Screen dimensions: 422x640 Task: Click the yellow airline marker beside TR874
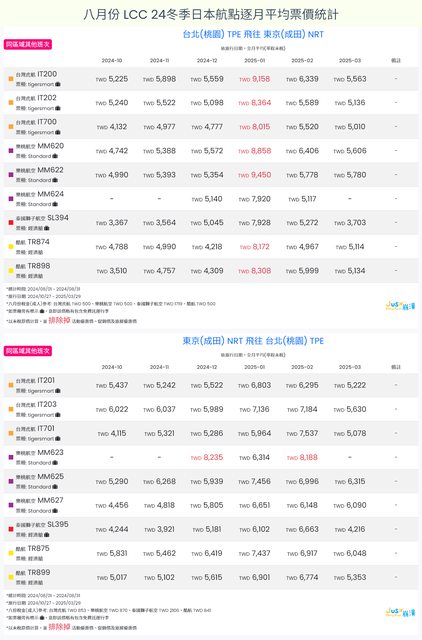pos(11,247)
